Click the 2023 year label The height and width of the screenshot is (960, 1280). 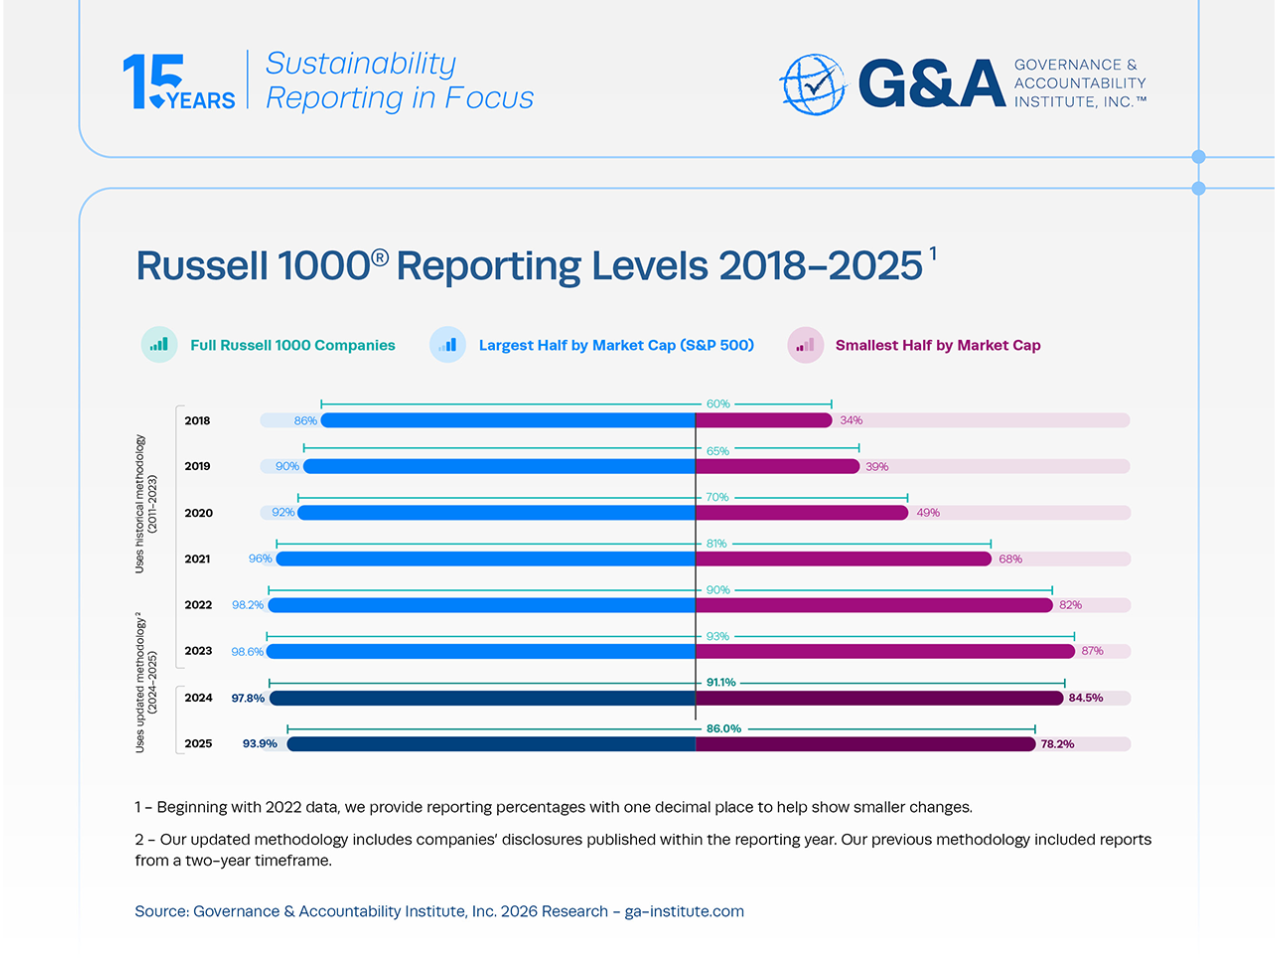tap(198, 651)
